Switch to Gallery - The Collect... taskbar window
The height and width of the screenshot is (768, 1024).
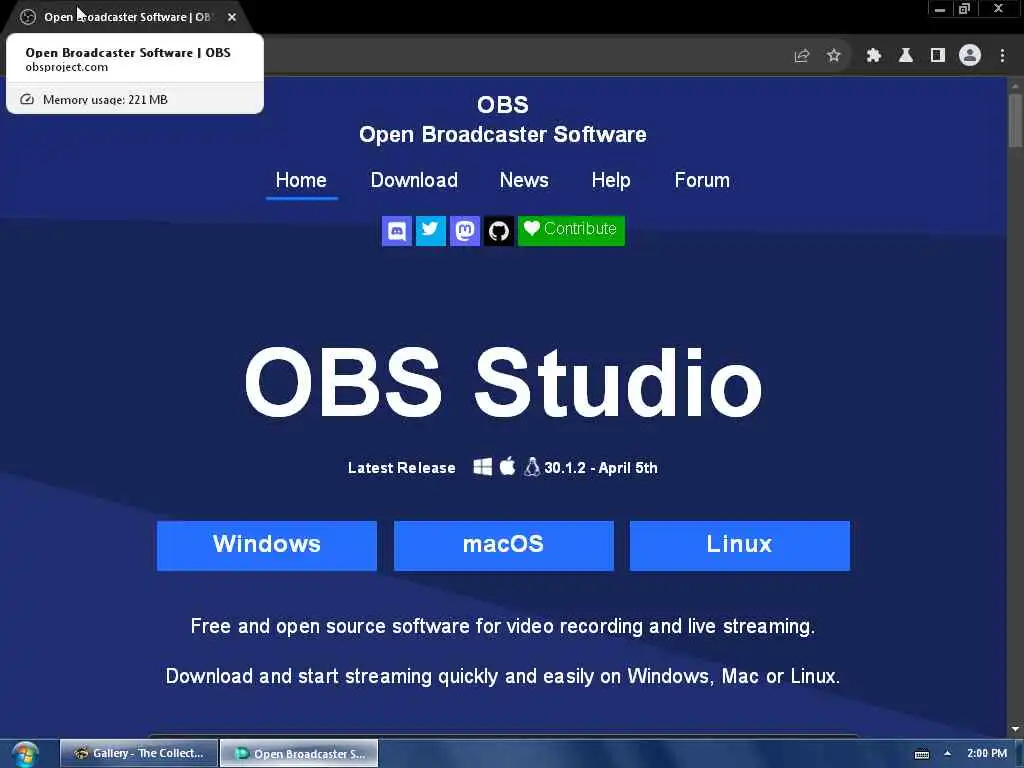pos(138,753)
